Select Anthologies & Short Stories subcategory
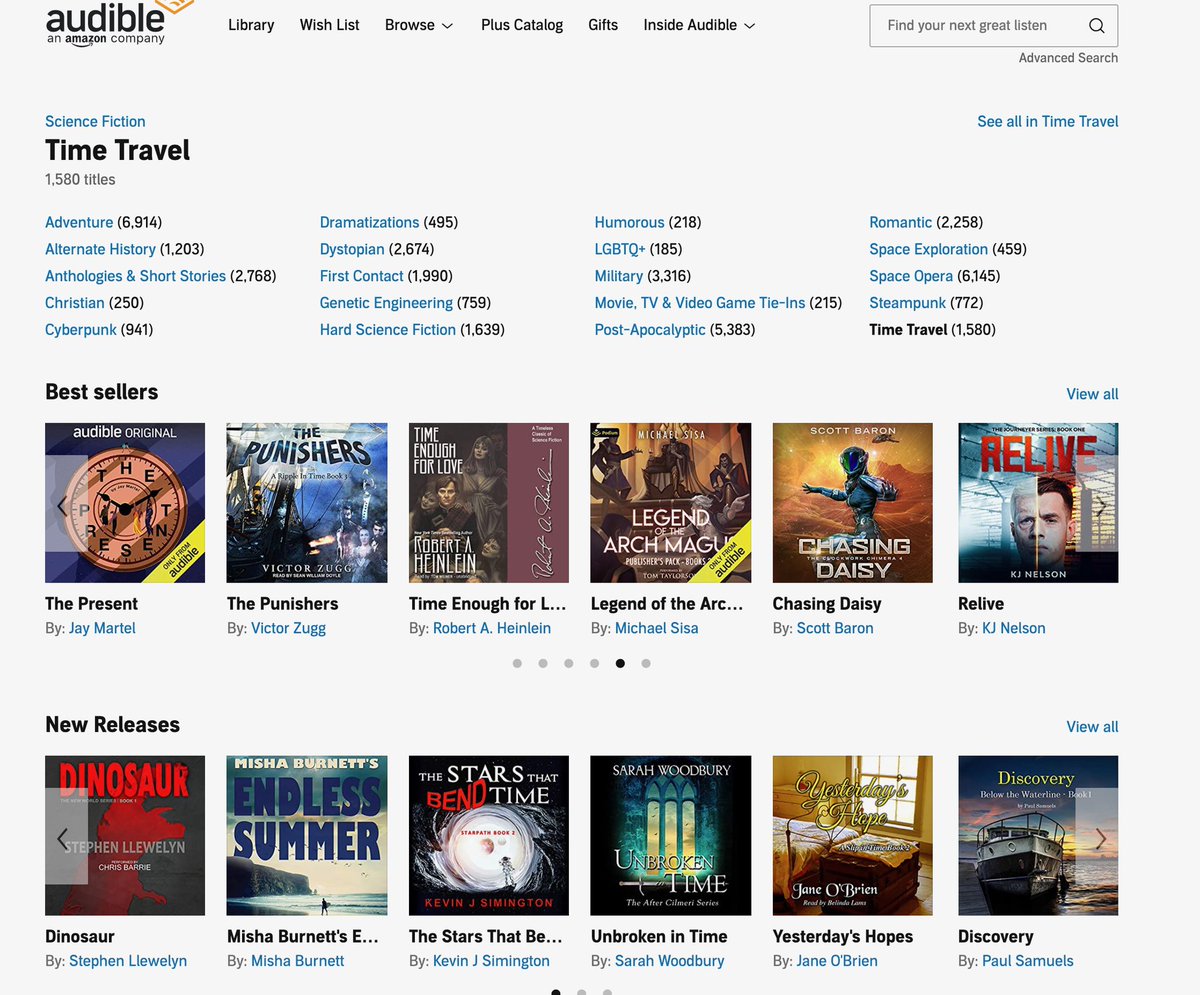The width and height of the screenshot is (1200, 995). pyautogui.click(x=135, y=276)
